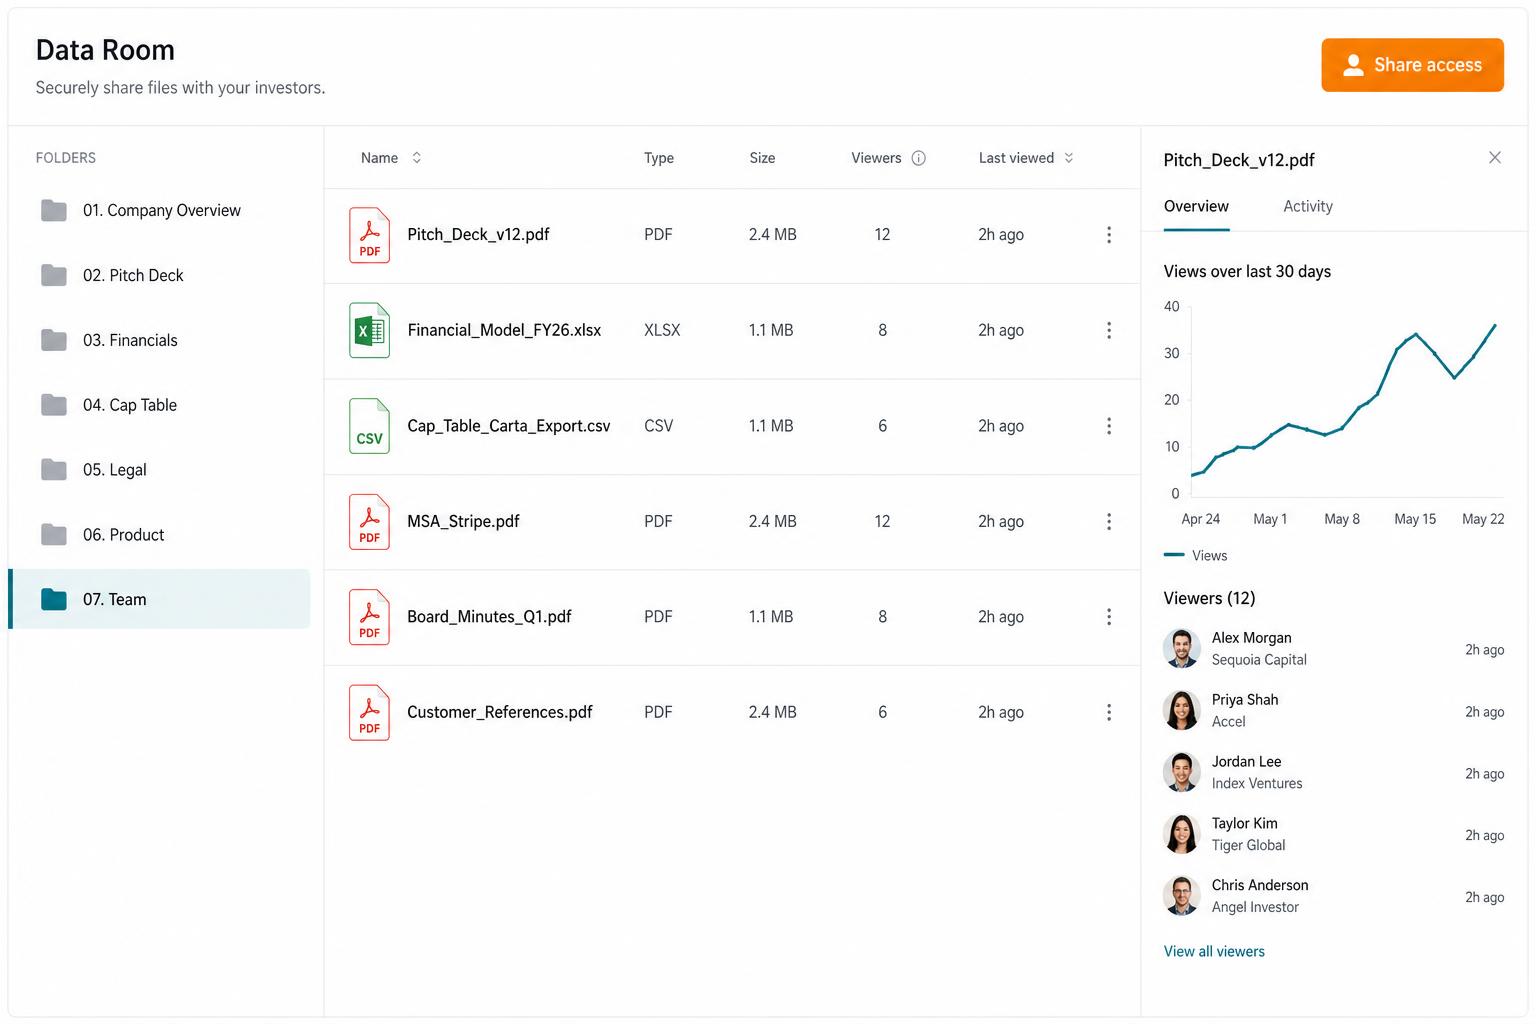Click the Alex Morgan viewer name

(1251, 638)
